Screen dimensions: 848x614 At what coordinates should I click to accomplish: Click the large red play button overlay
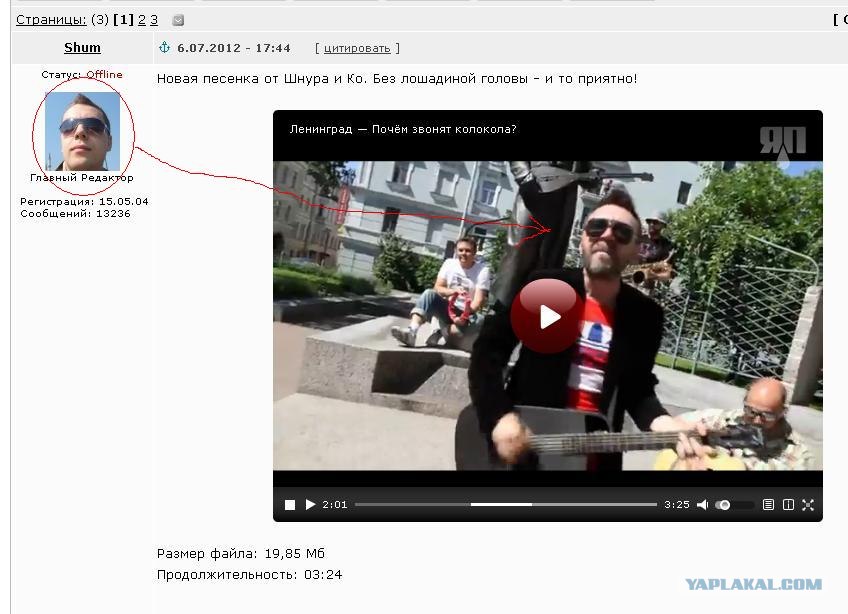(x=547, y=316)
